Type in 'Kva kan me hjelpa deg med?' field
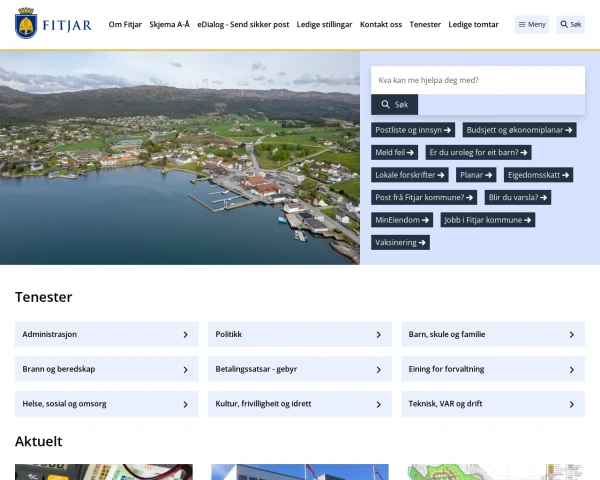The height and width of the screenshot is (480, 600). [x=477, y=80]
